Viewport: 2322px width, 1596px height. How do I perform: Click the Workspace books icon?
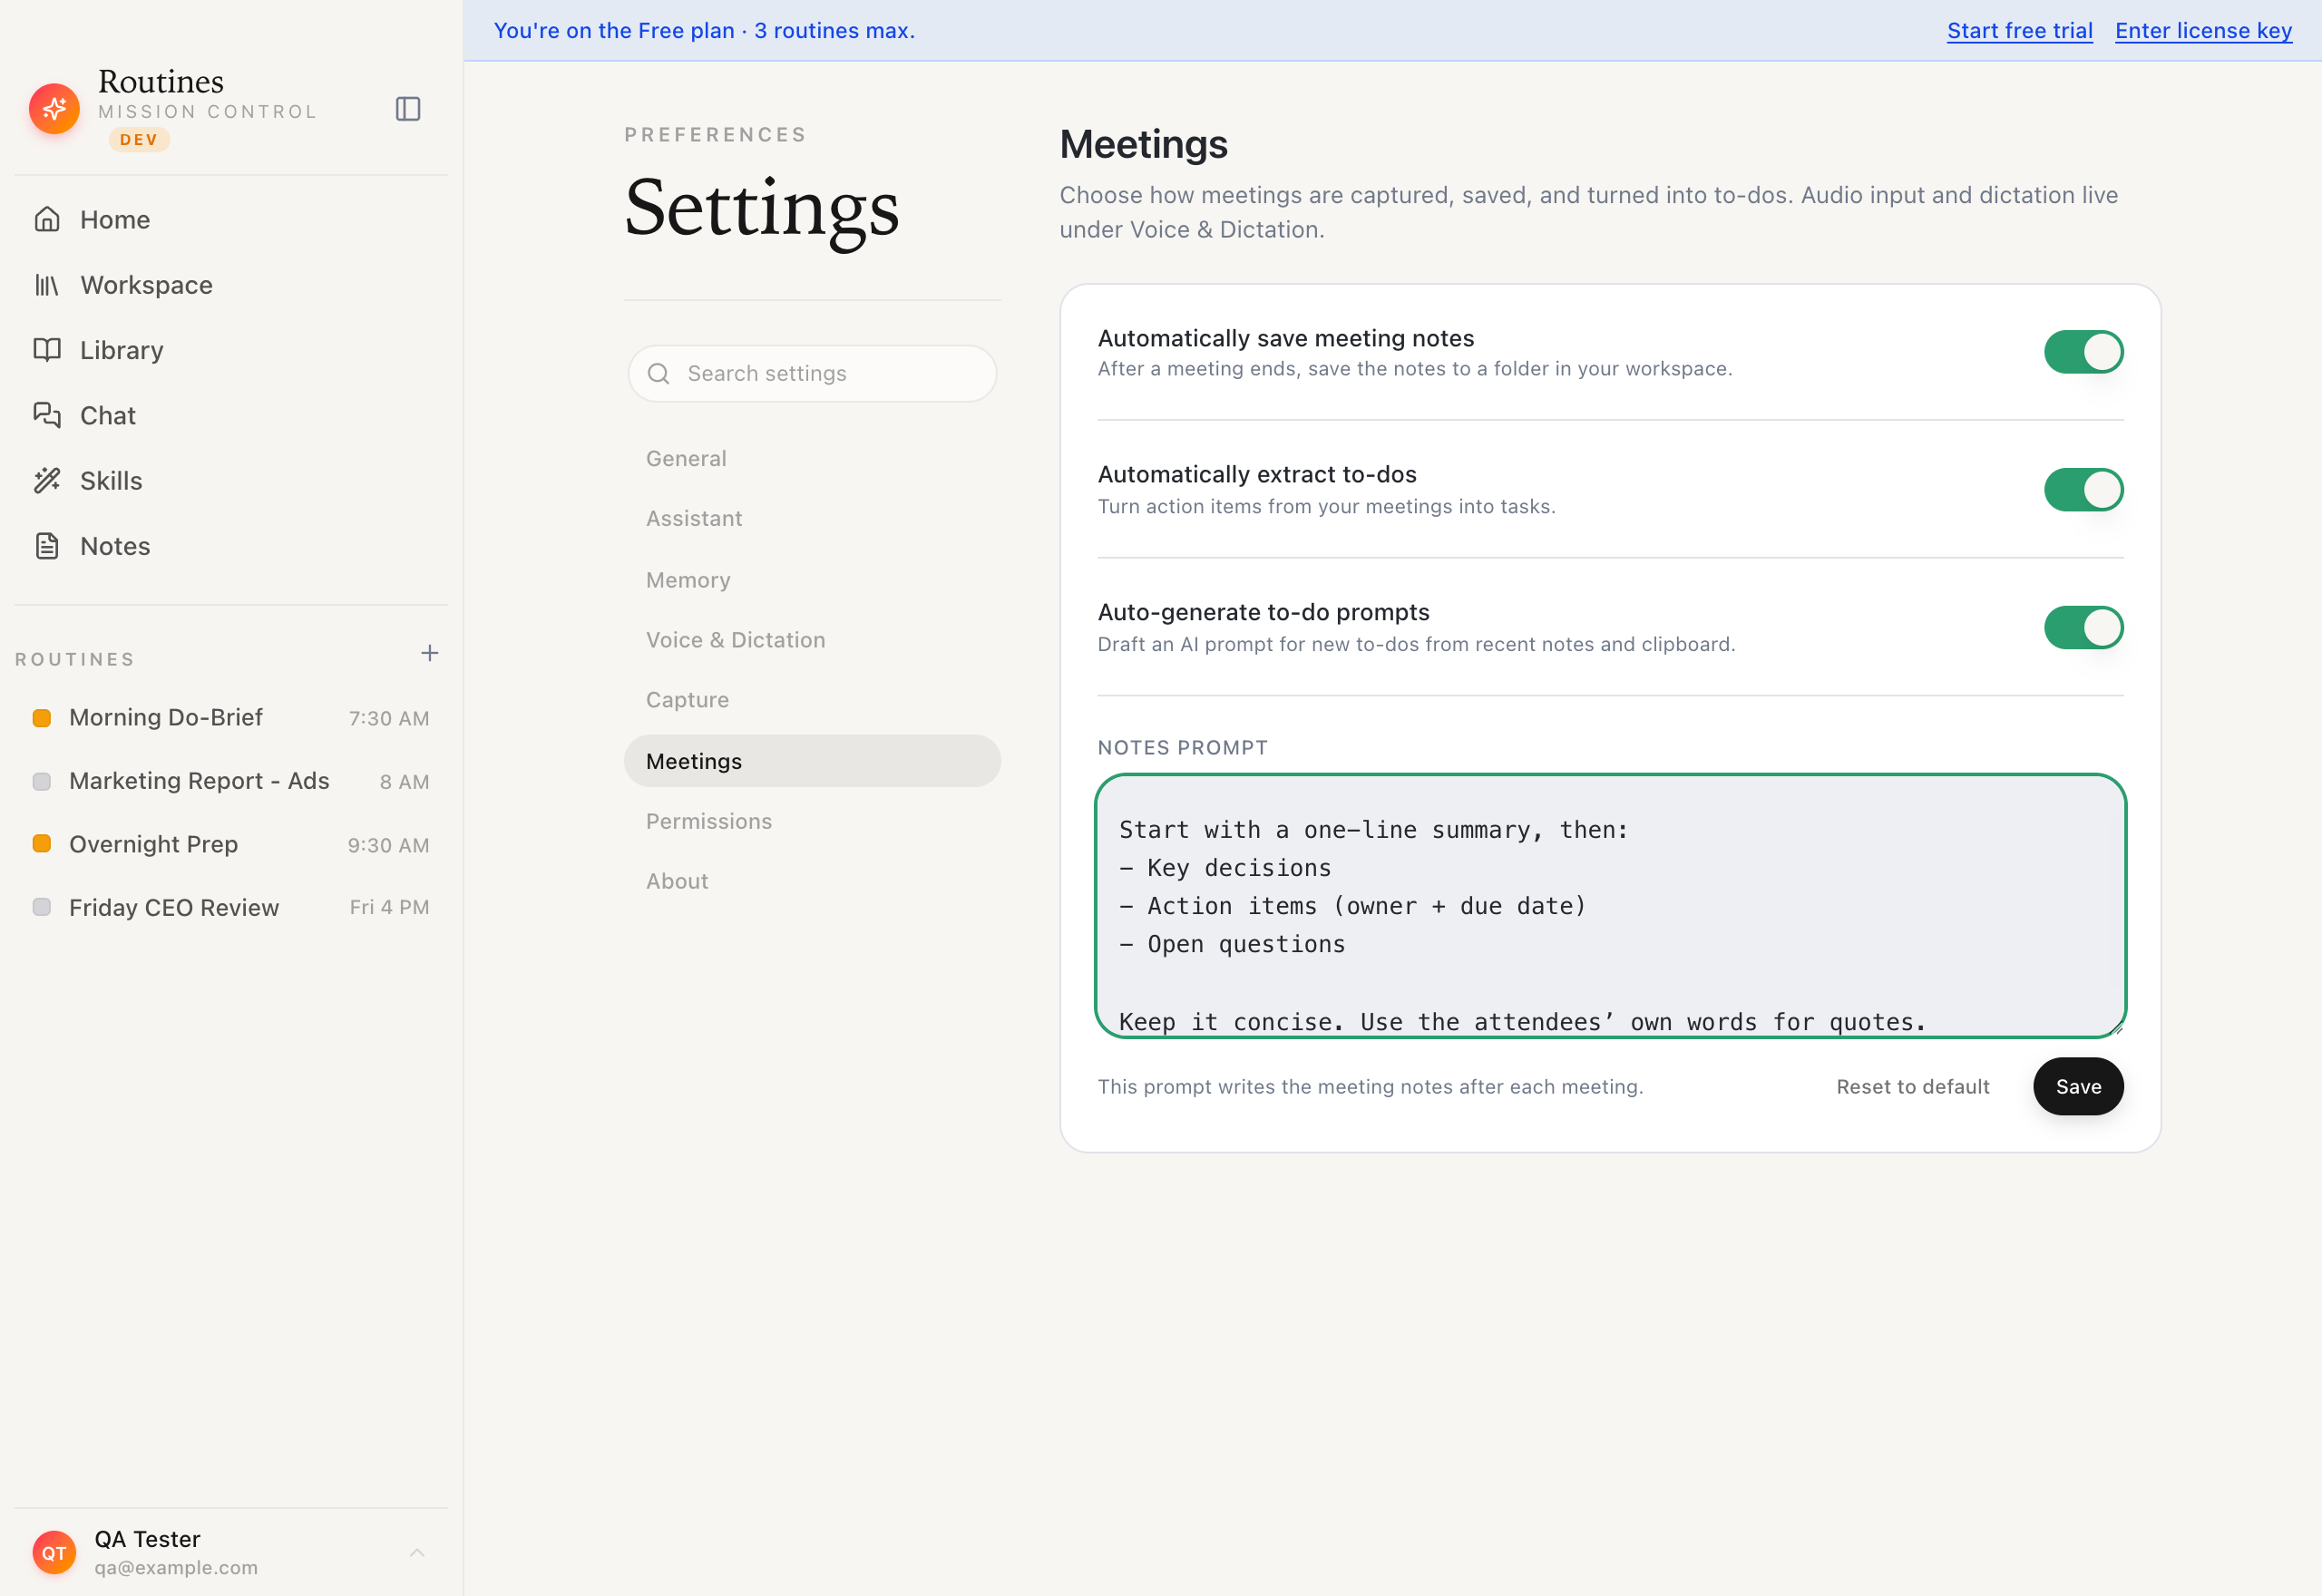pyautogui.click(x=47, y=285)
